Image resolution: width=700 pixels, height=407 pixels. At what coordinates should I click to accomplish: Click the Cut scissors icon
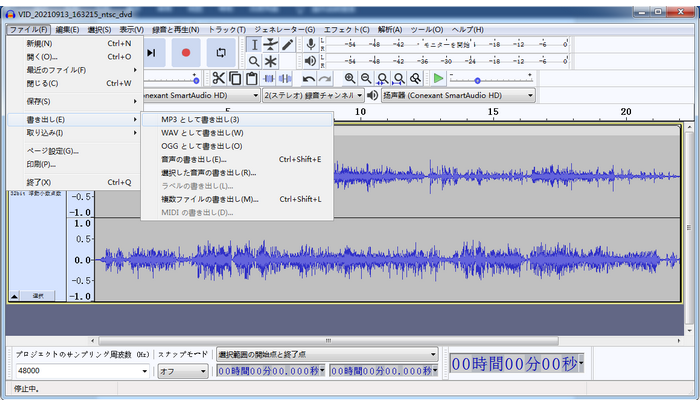(x=218, y=78)
